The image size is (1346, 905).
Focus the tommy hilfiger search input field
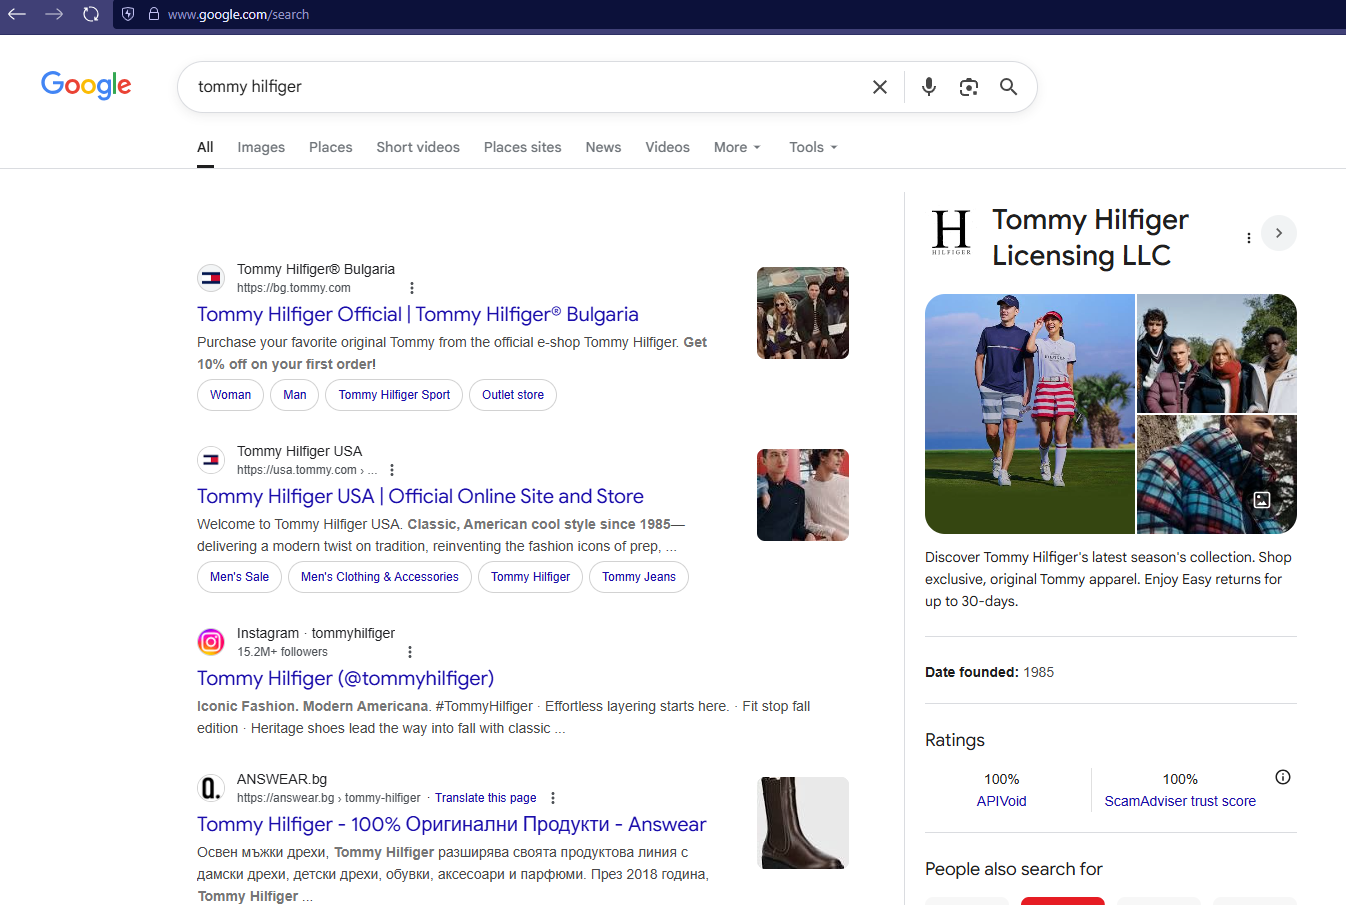point(520,87)
